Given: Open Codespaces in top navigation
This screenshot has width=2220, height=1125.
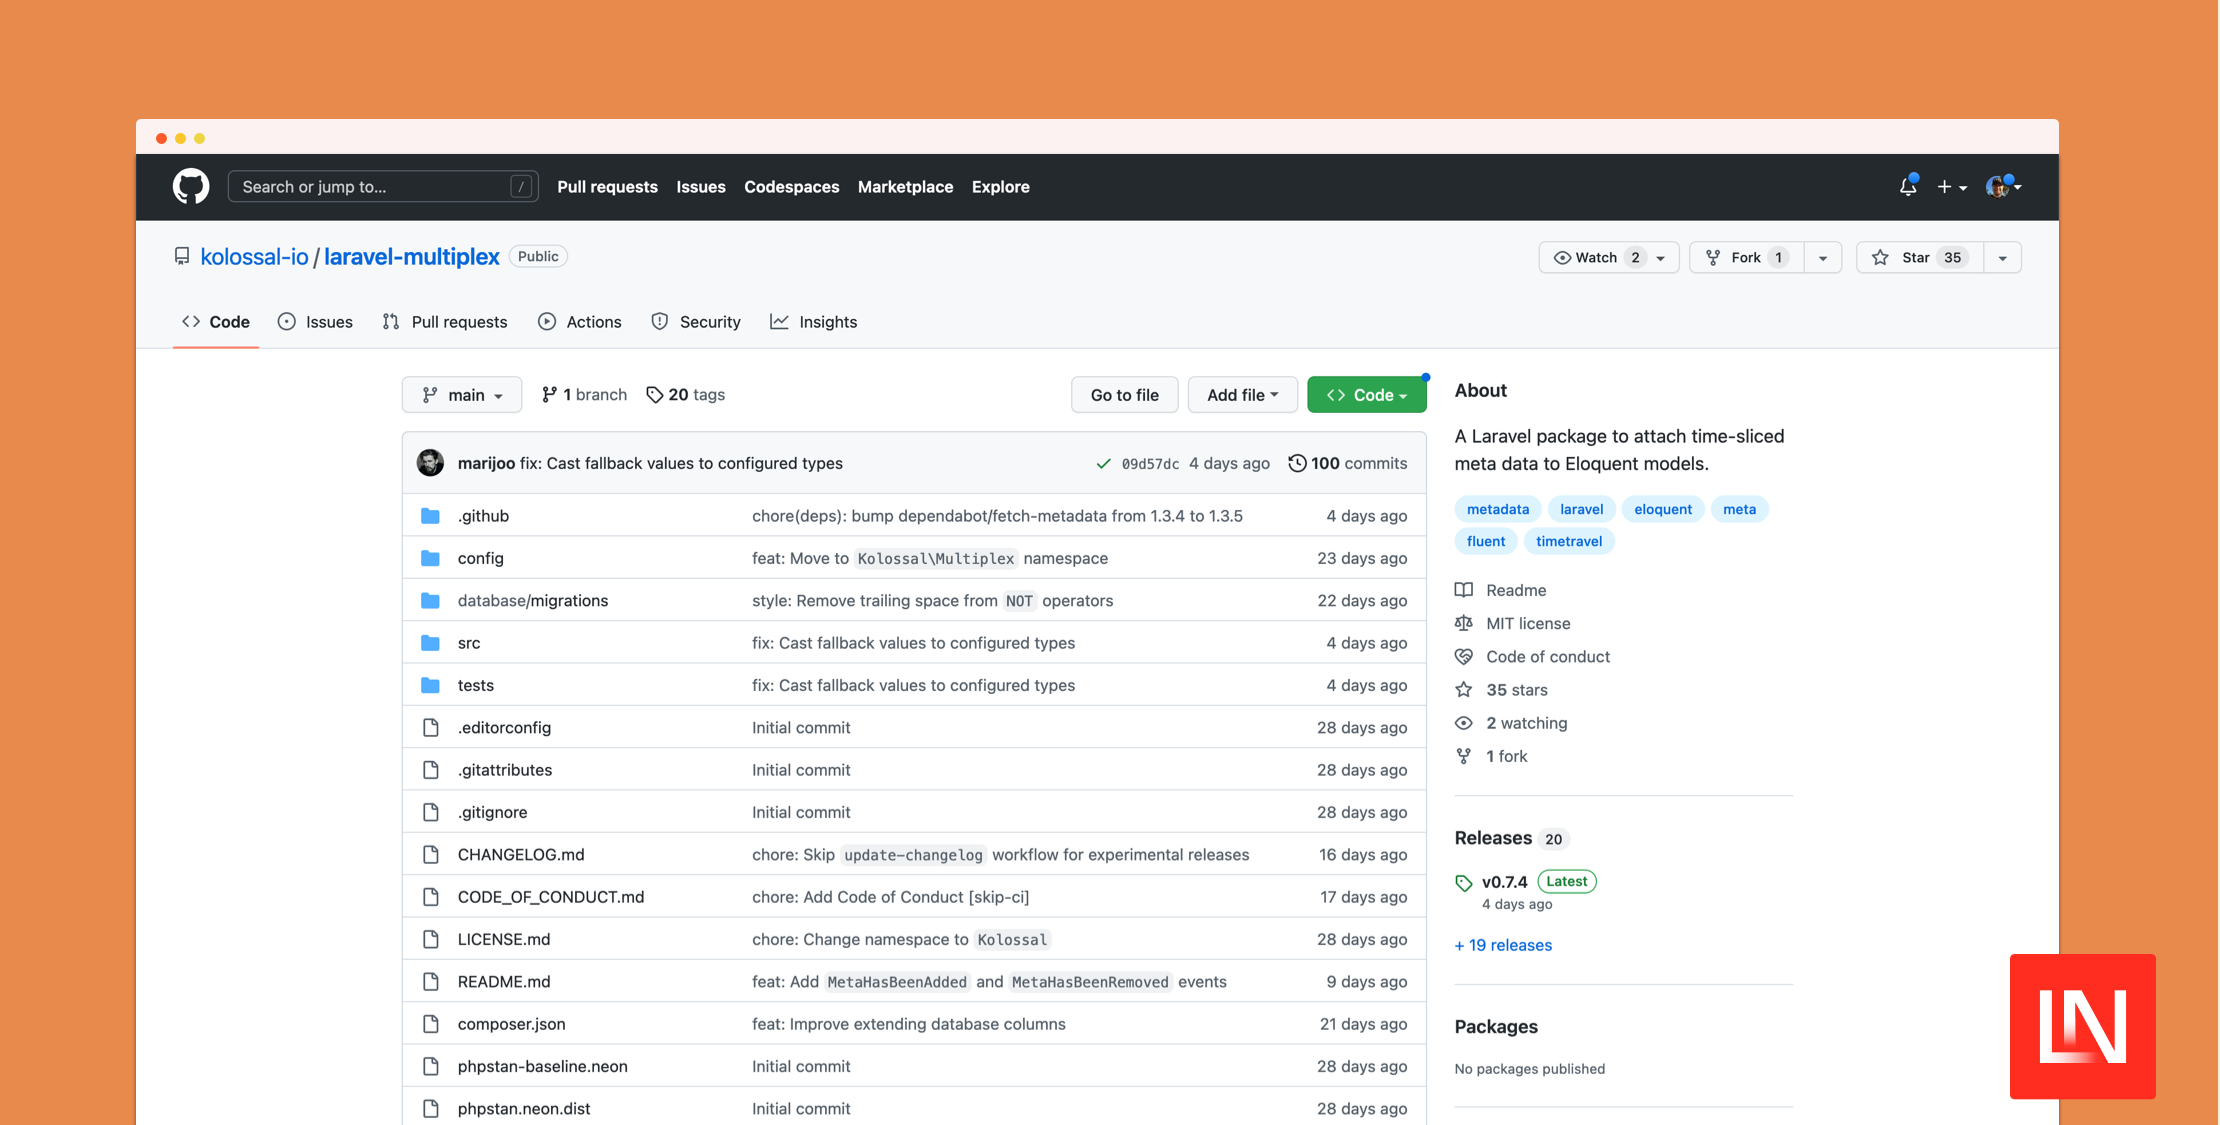Looking at the screenshot, I should pyautogui.click(x=791, y=187).
